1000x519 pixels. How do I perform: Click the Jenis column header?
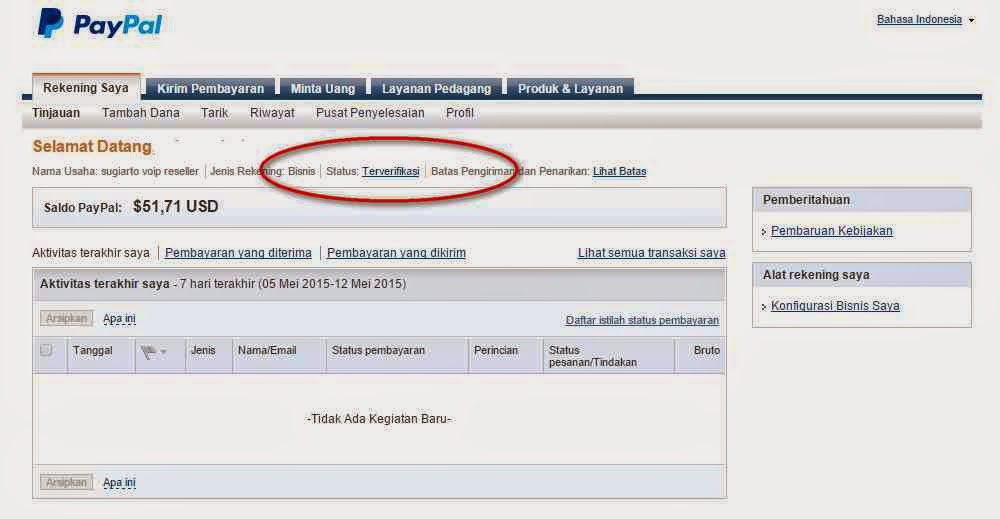point(203,350)
